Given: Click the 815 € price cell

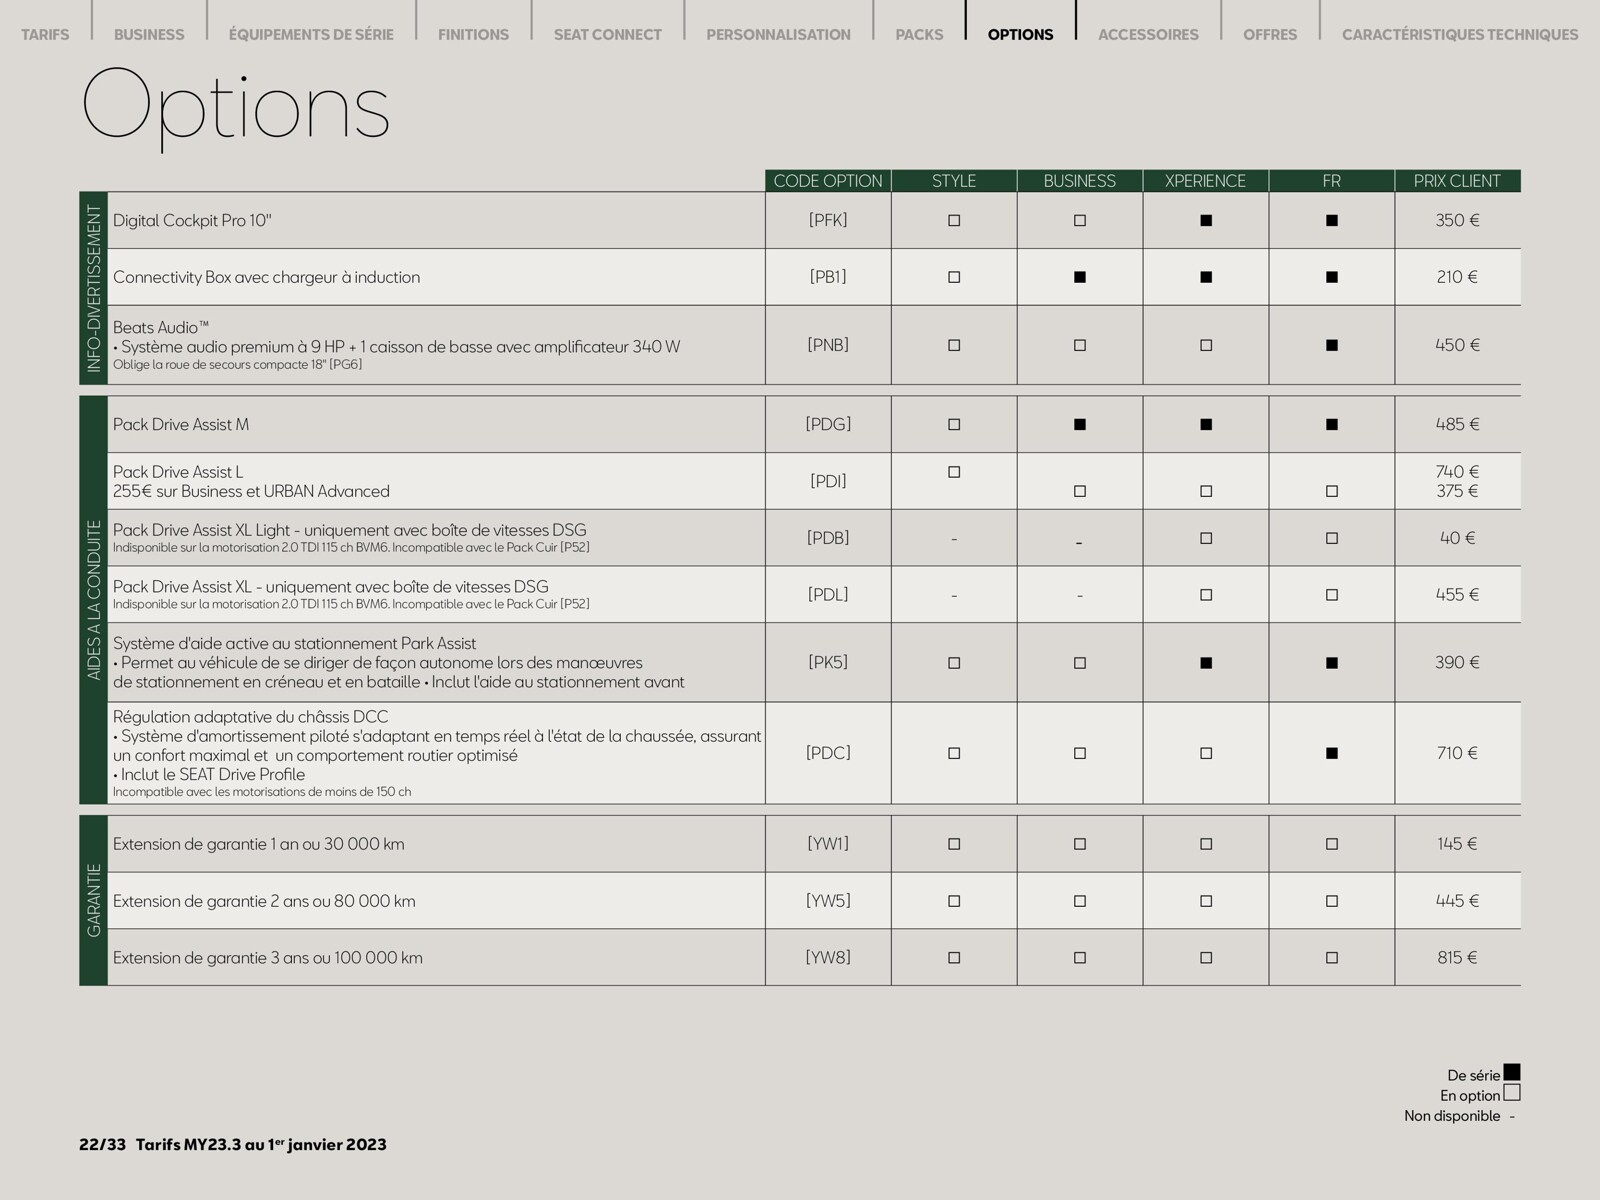Looking at the screenshot, I should (x=1458, y=958).
